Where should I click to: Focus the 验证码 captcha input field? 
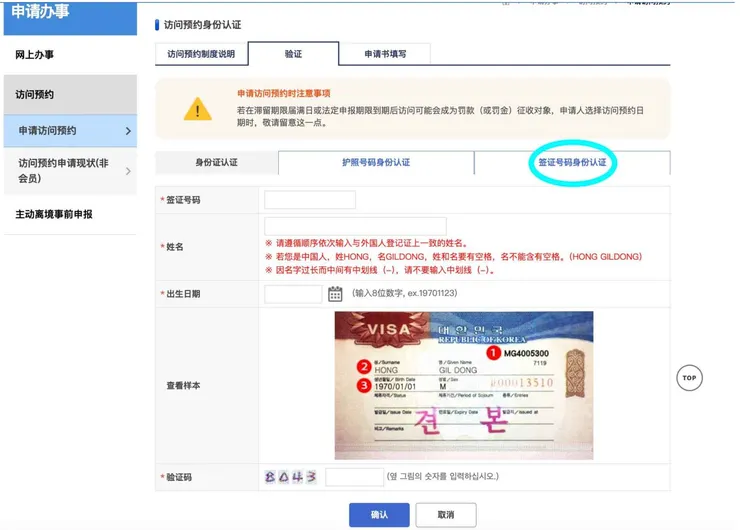click(354, 477)
